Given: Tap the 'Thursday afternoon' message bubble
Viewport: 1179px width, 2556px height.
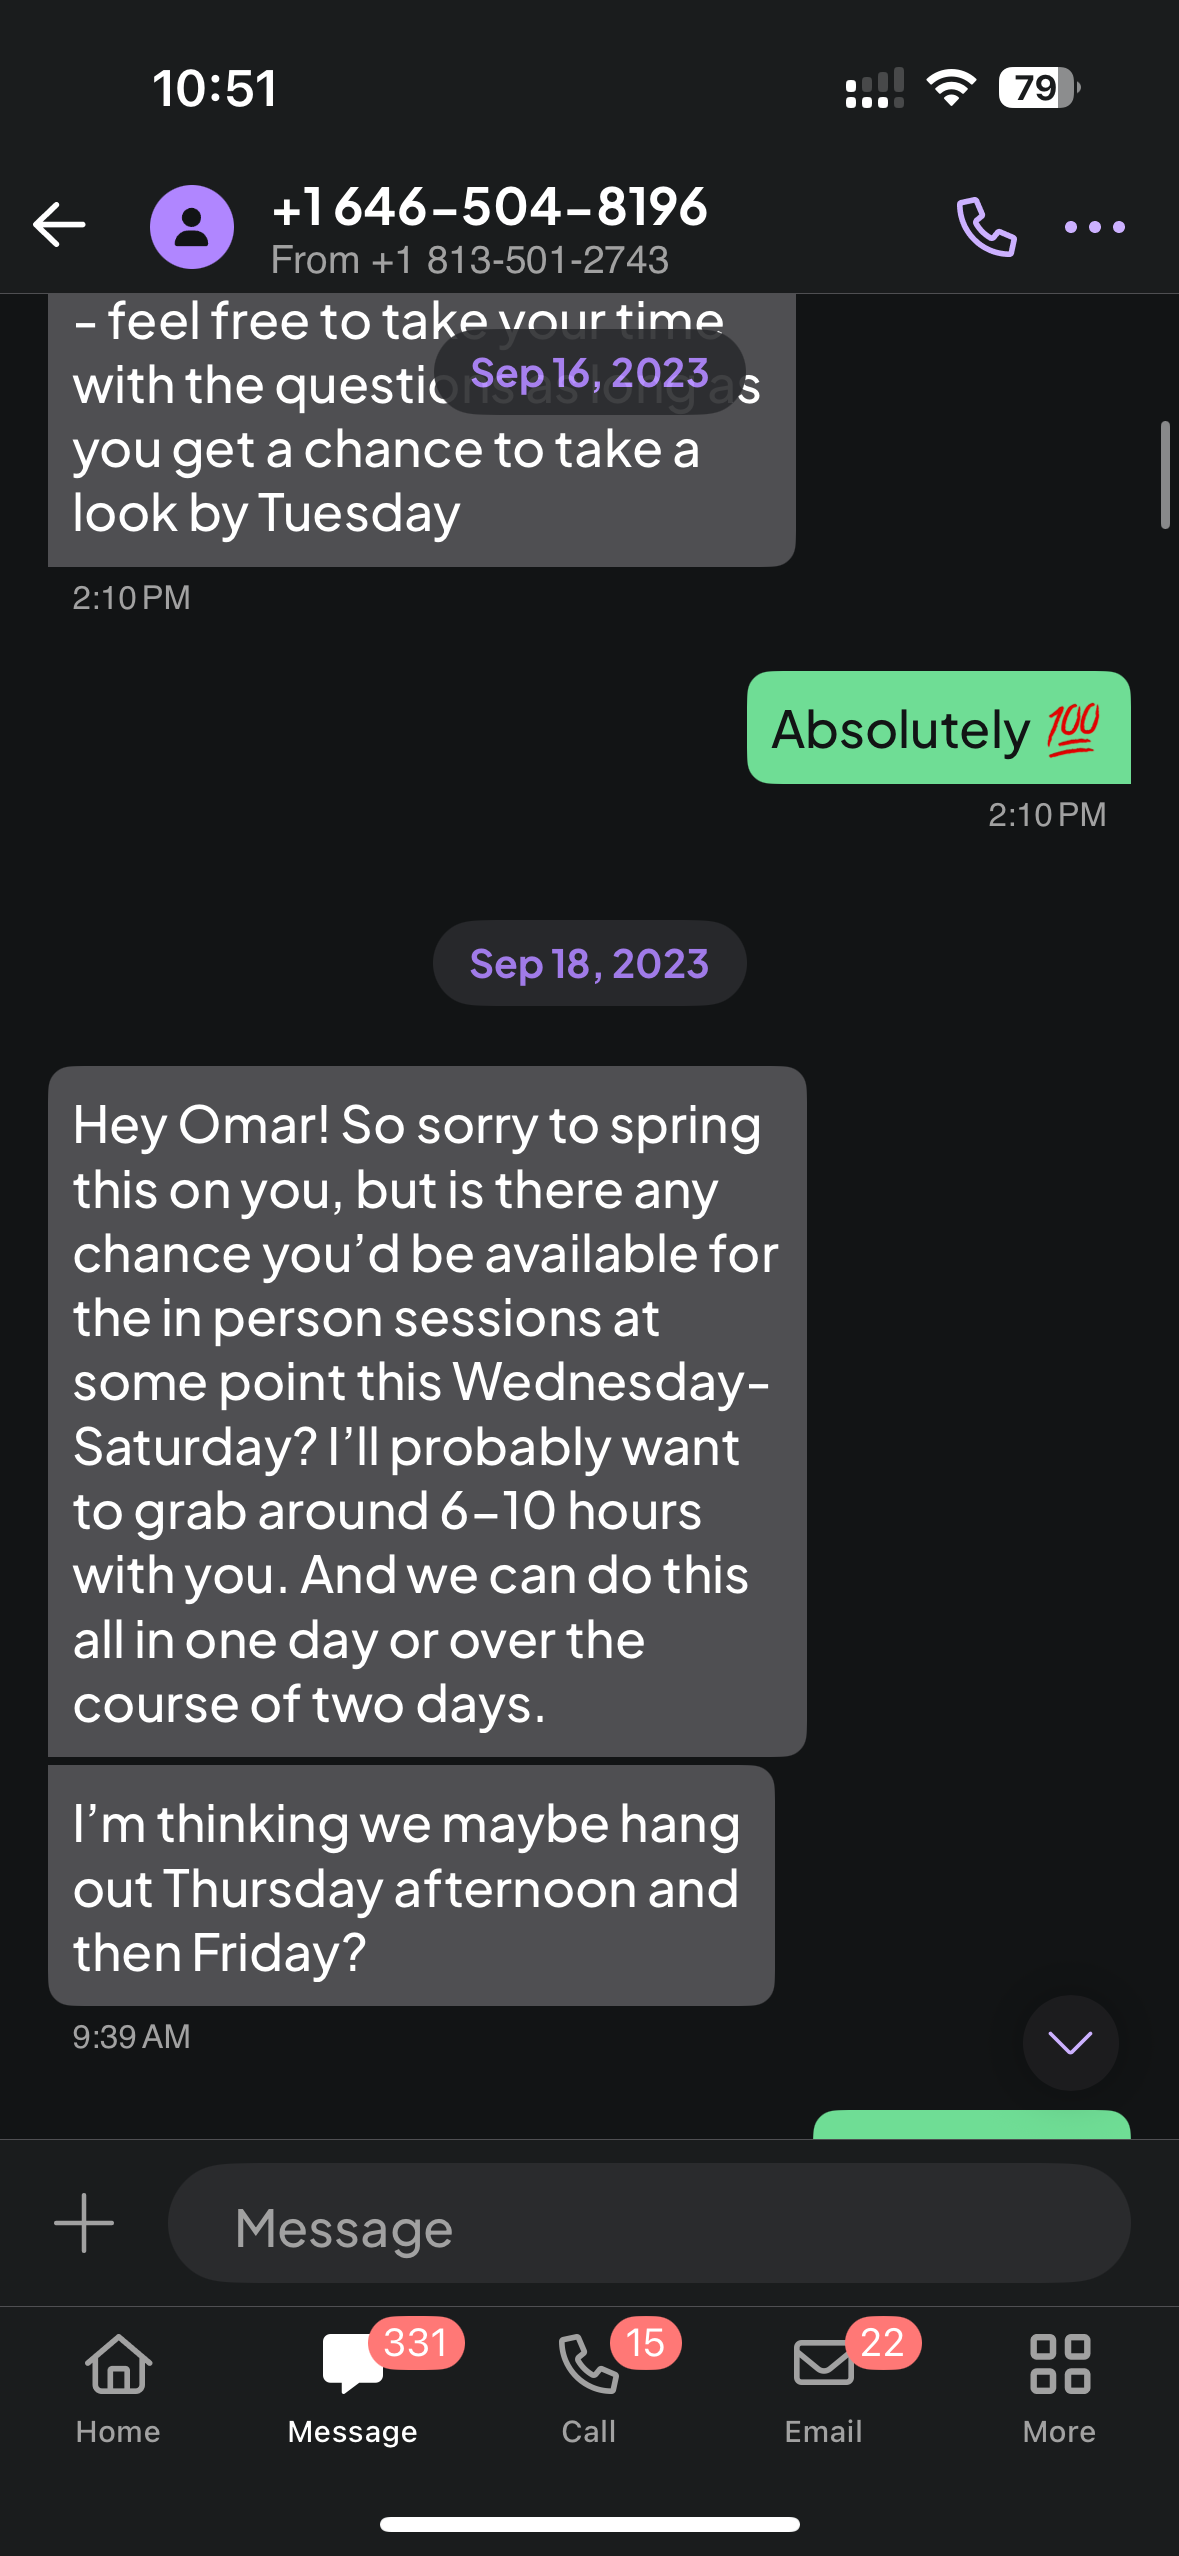Looking at the screenshot, I should coord(411,1887).
